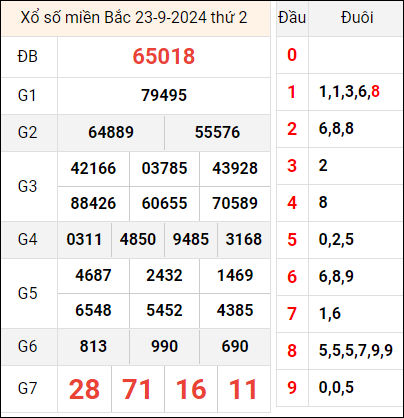The image size is (404, 418).
Task: Click tail values 1,1,3,6,8
Action: (x=349, y=92)
